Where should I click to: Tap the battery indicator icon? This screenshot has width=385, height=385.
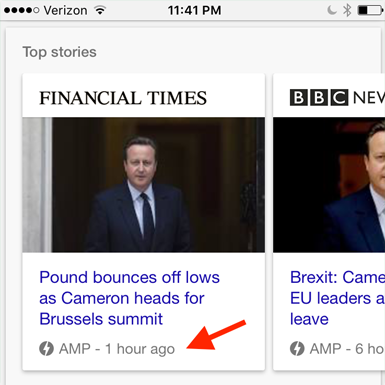tap(370, 10)
